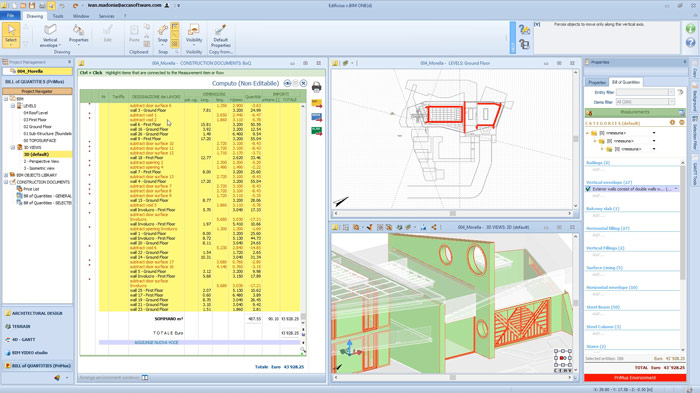The image size is (700, 393).
Task: Select the Properties tab in right panel
Action: tap(597, 83)
